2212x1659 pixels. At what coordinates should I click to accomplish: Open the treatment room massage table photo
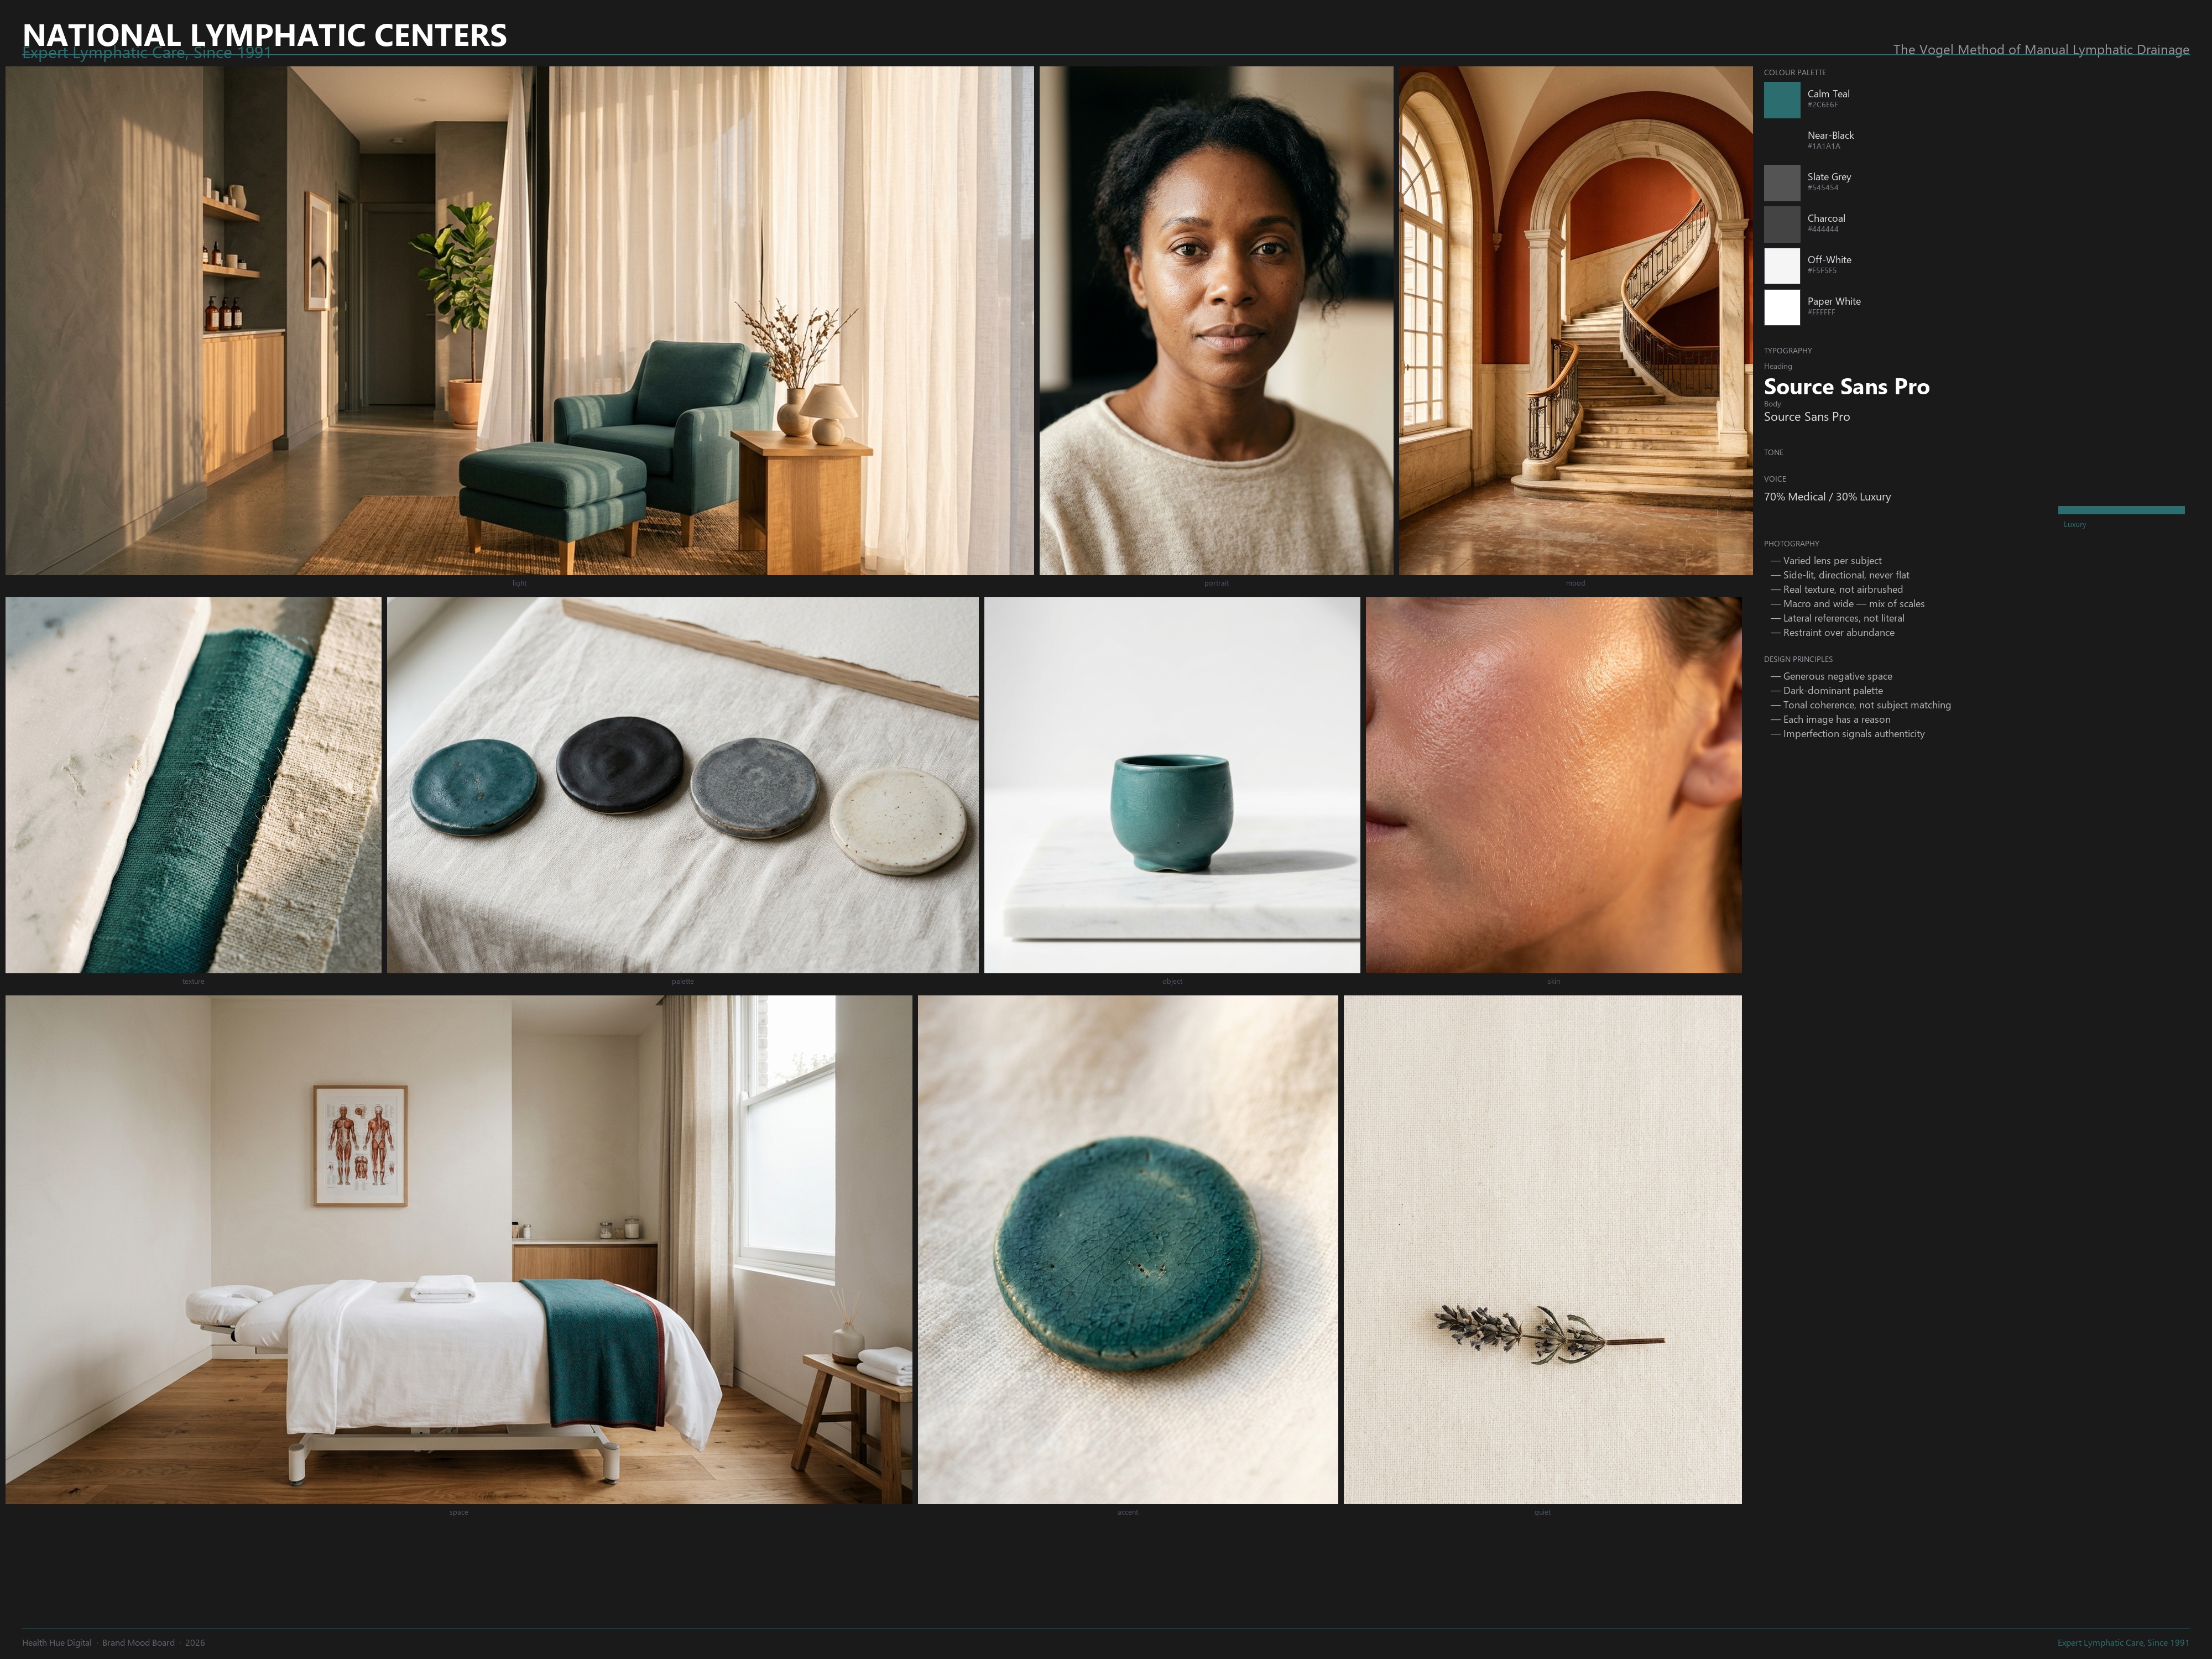coord(459,1249)
